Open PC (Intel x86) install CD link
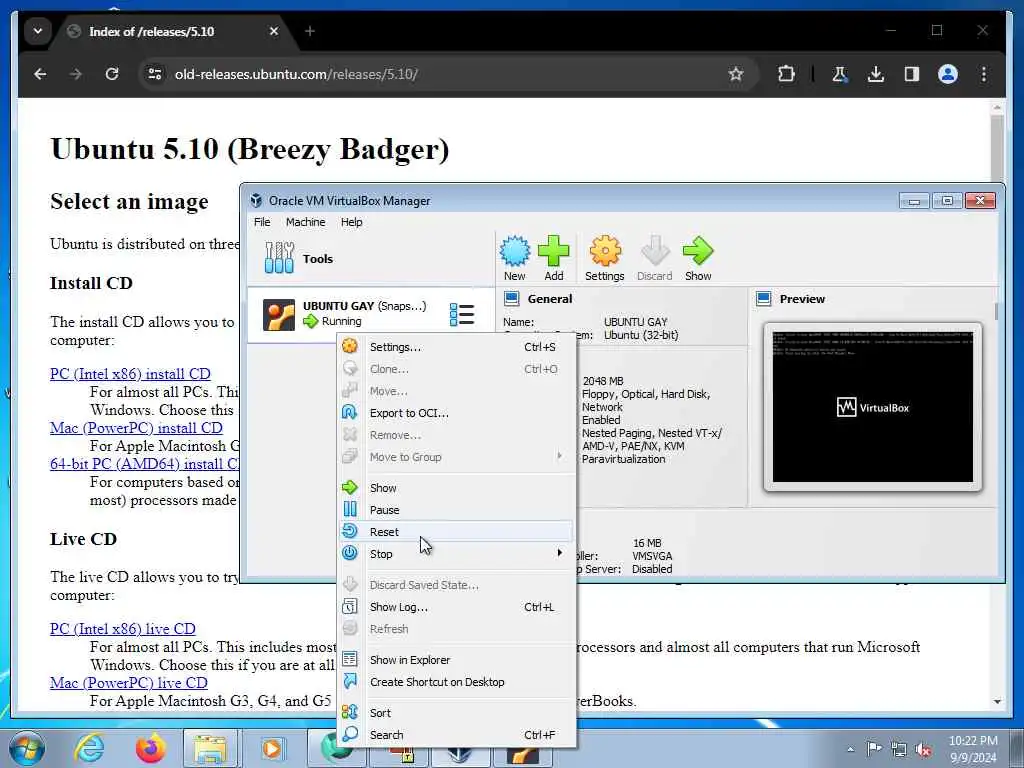Image resolution: width=1024 pixels, height=768 pixels. click(x=130, y=374)
